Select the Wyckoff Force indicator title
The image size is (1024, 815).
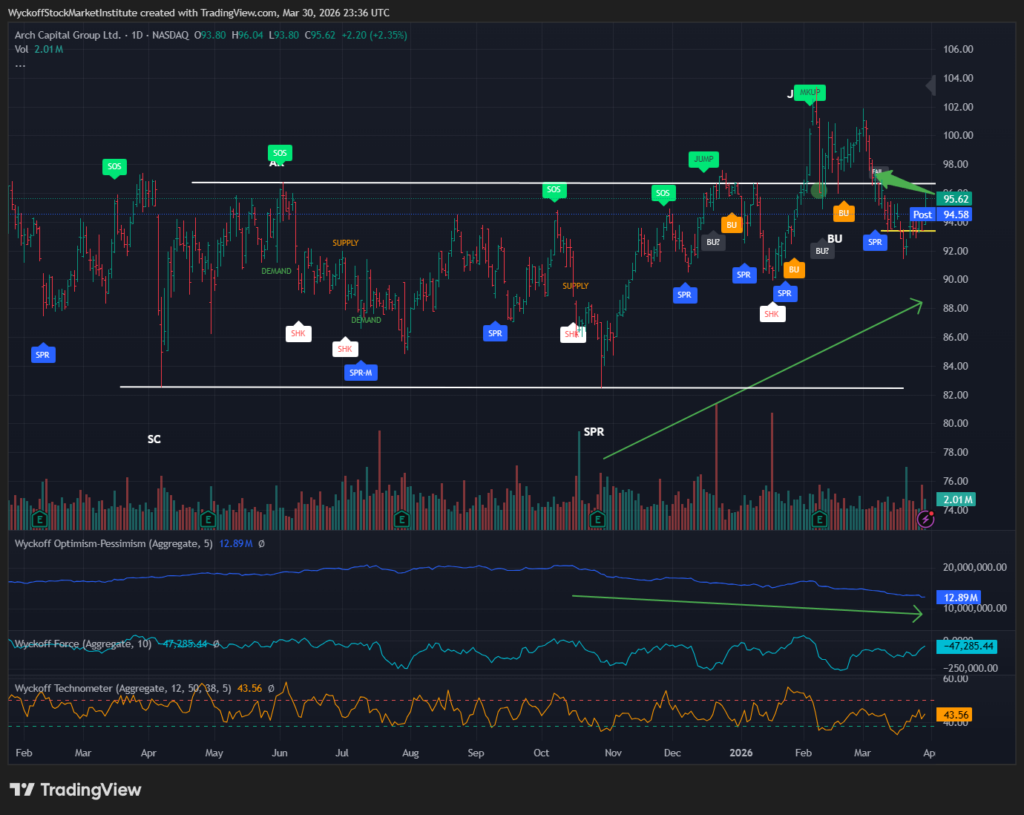coord(80,643)
